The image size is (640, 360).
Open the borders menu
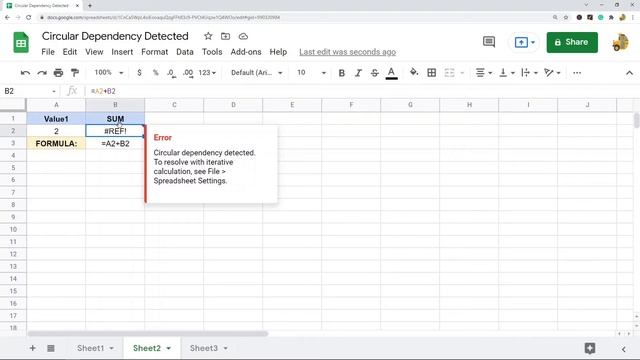coord(431,73)
